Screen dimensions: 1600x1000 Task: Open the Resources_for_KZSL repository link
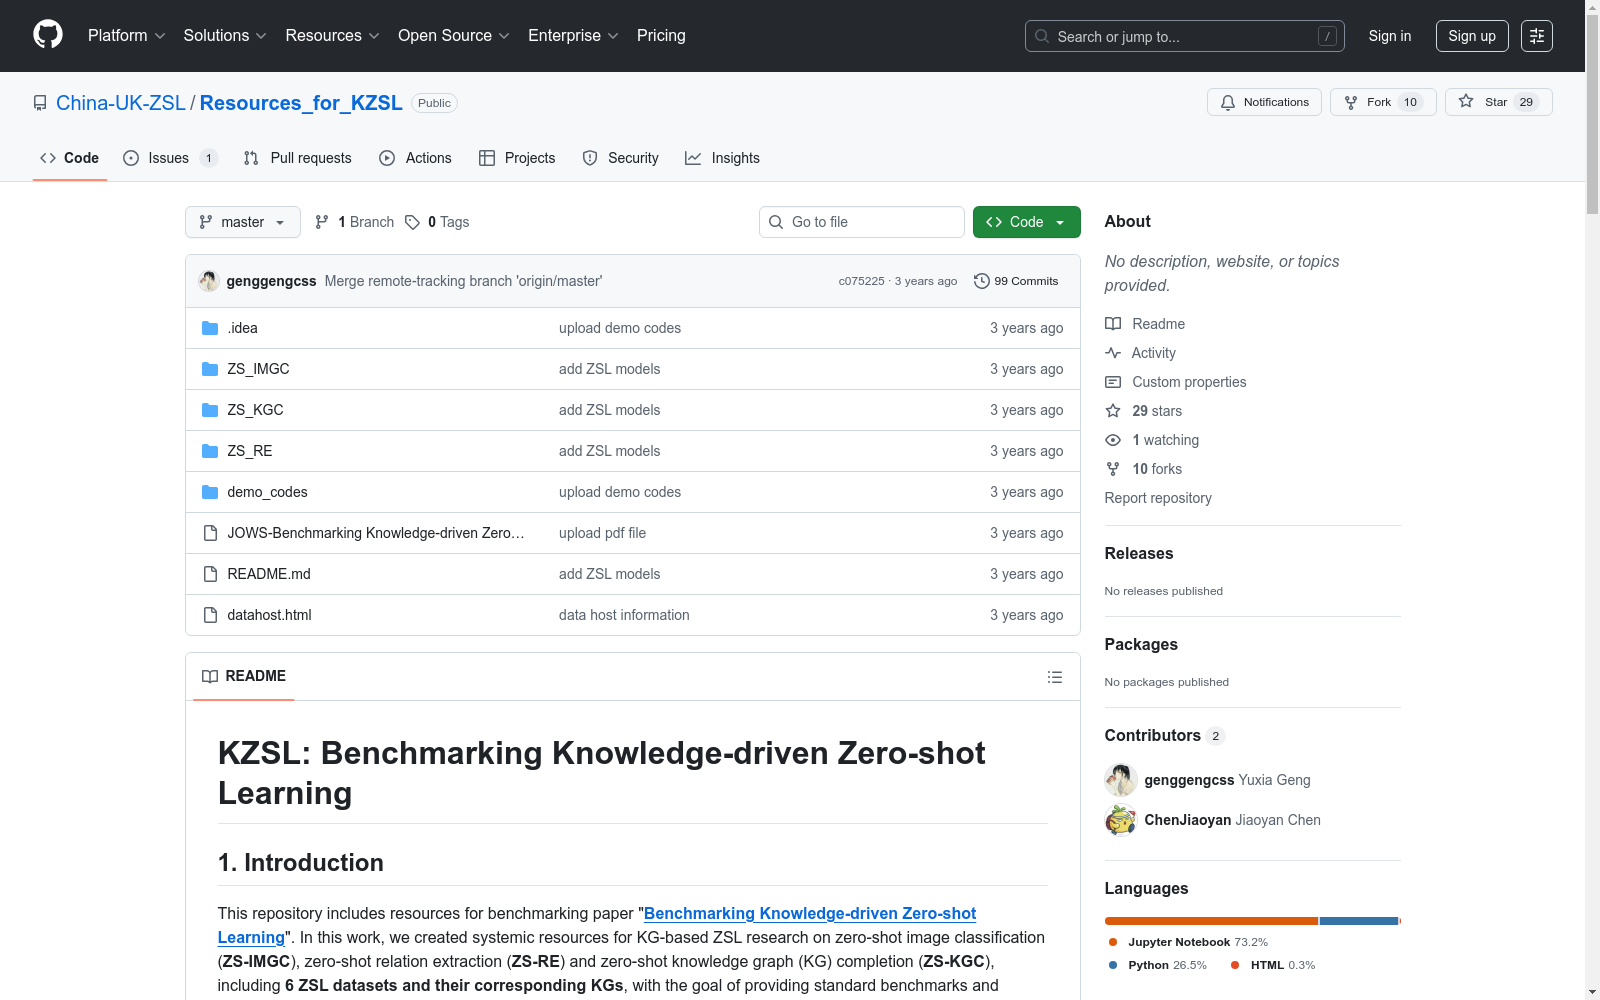[x=301, y=103]
